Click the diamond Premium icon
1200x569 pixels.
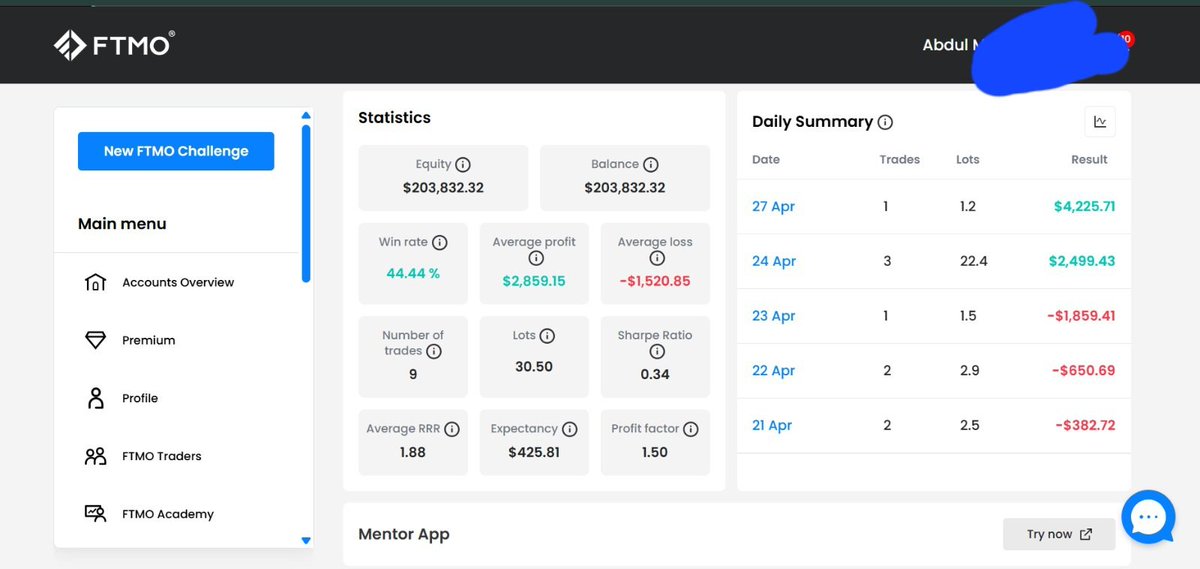95,340
